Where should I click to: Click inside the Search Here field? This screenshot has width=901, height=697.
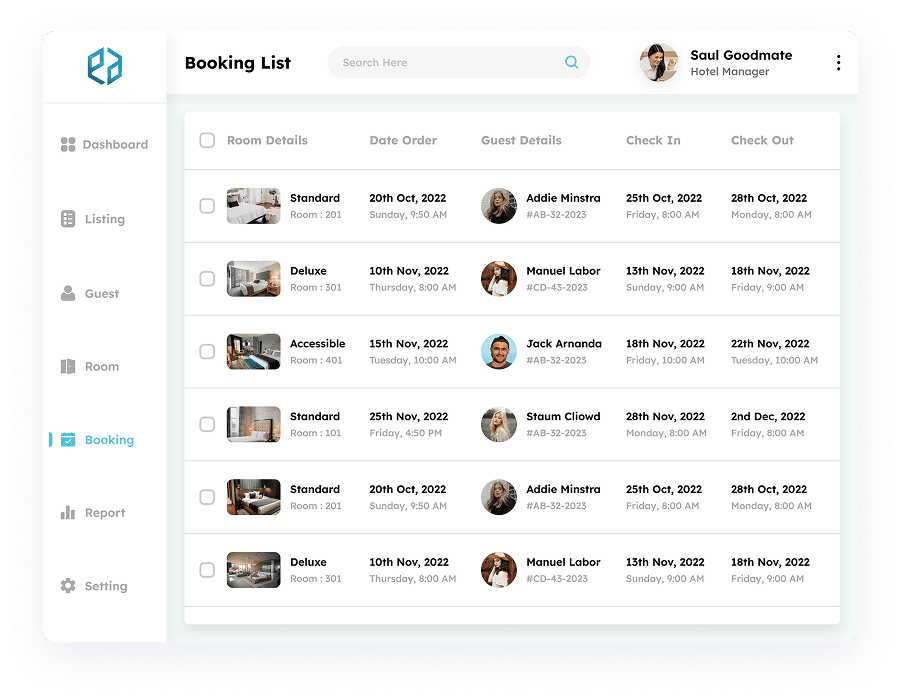pos(440,62)
